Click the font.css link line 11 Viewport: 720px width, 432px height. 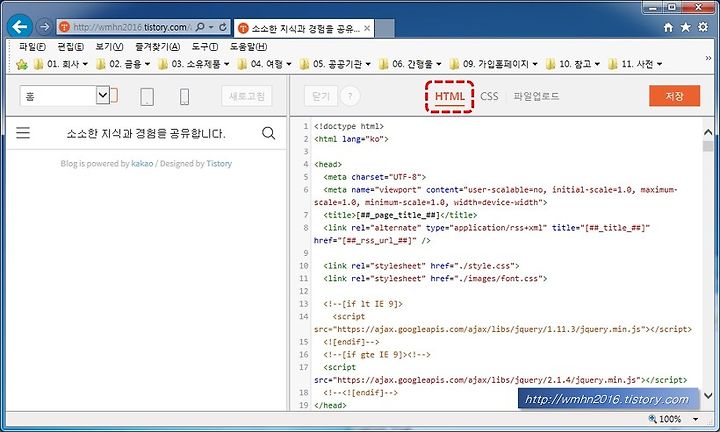pyautogui.click(x=435, y=278)
